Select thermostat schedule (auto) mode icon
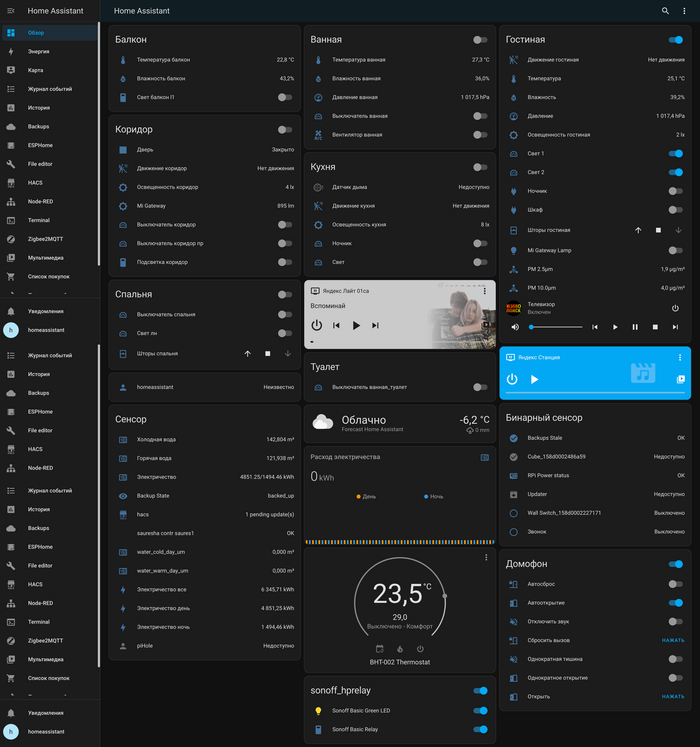 pyautogui.click(x=379, y=649)
